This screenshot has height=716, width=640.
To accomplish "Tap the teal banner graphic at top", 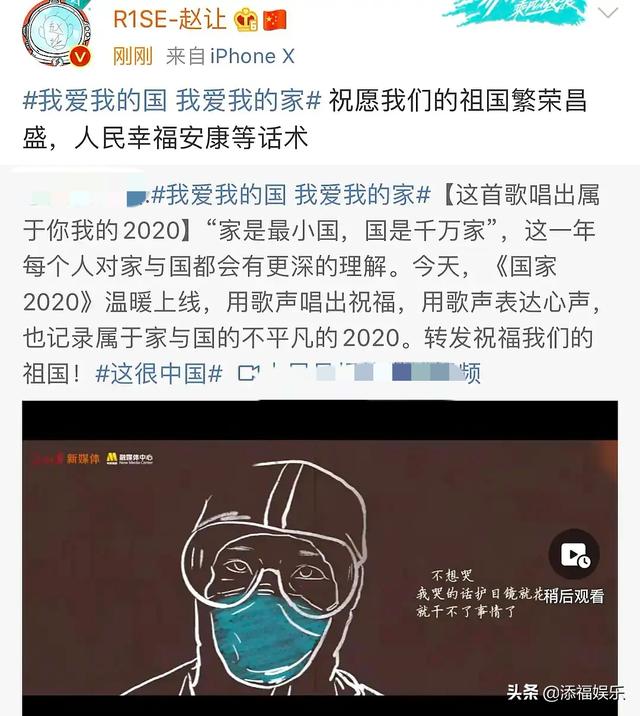I will (x=514, y=11).
